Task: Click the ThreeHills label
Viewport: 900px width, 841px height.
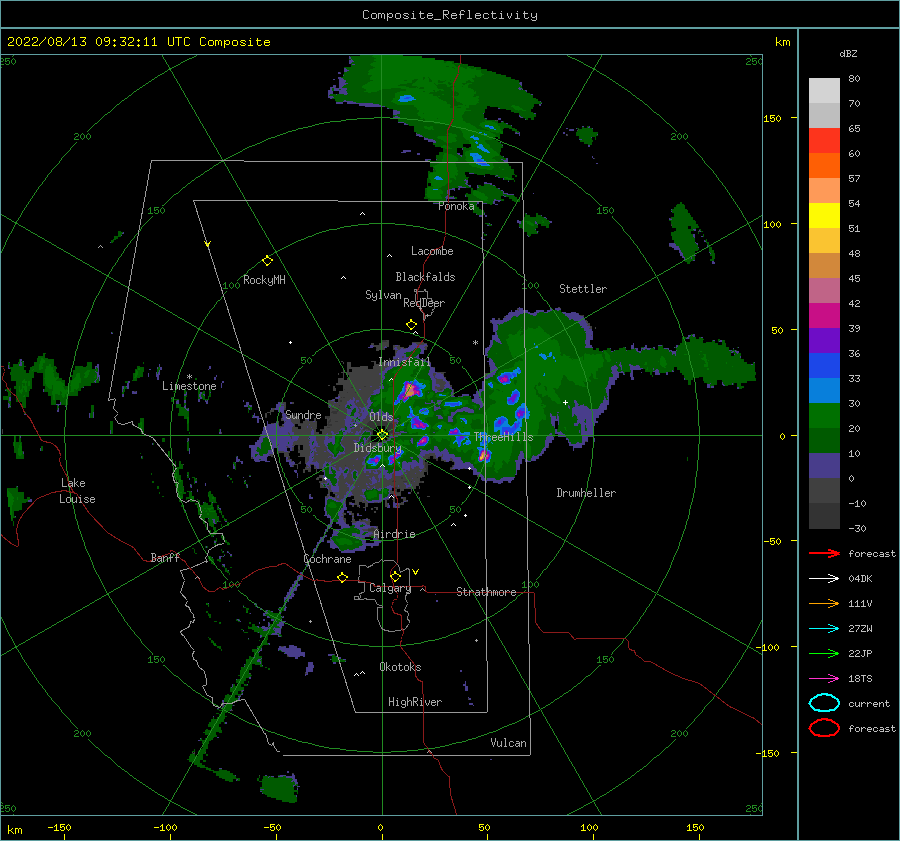Action: click(x=503, y=437)
